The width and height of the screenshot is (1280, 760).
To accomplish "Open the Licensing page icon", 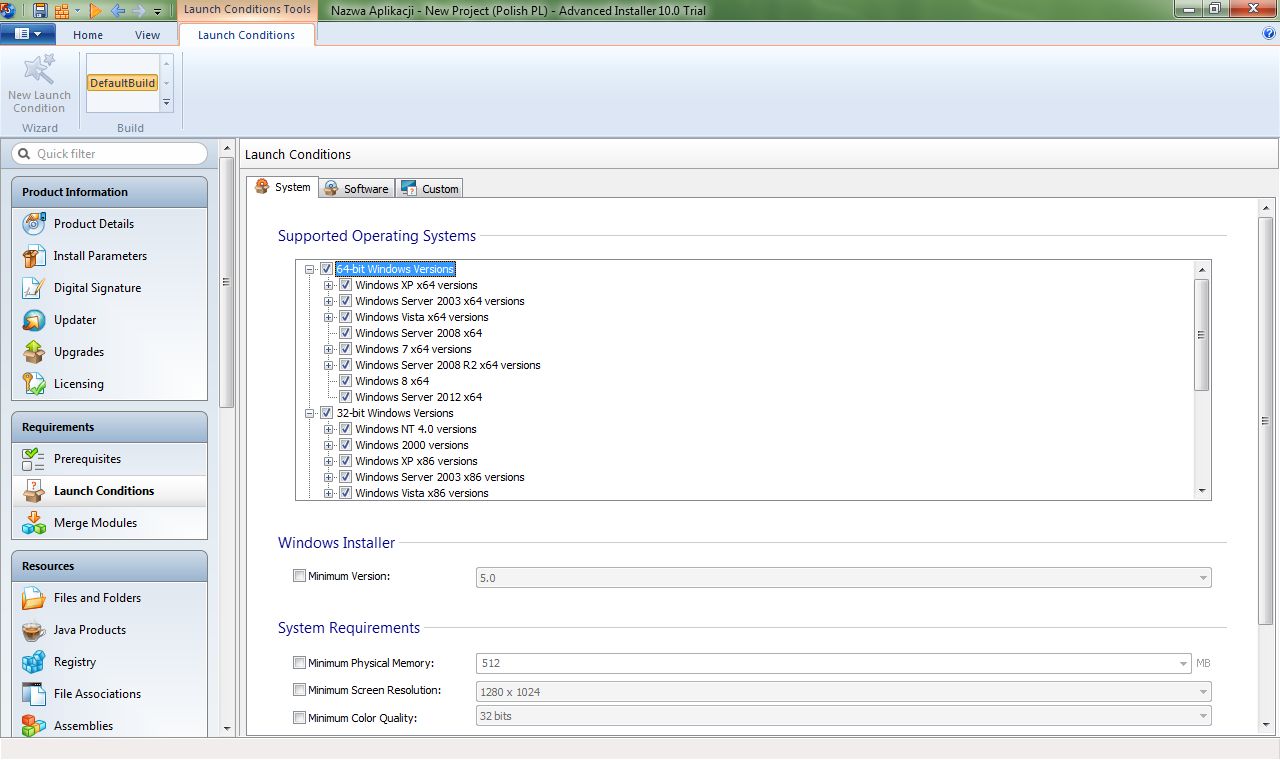I will pyautogui.click(x=34, y=384).
